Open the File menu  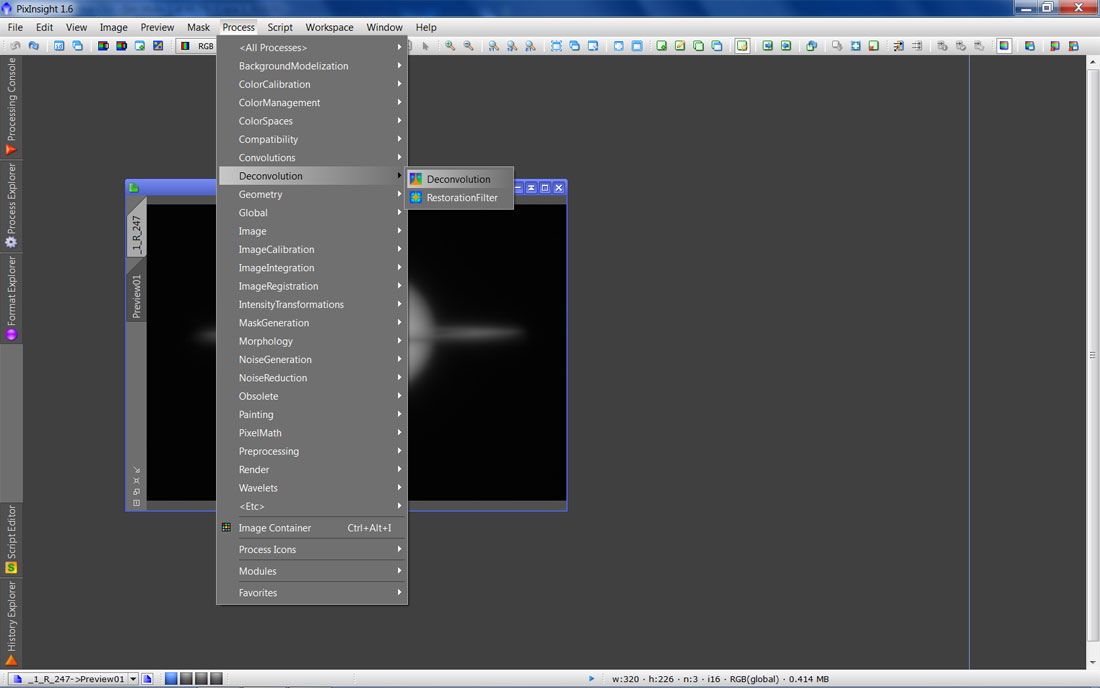(x=15, y=27)
